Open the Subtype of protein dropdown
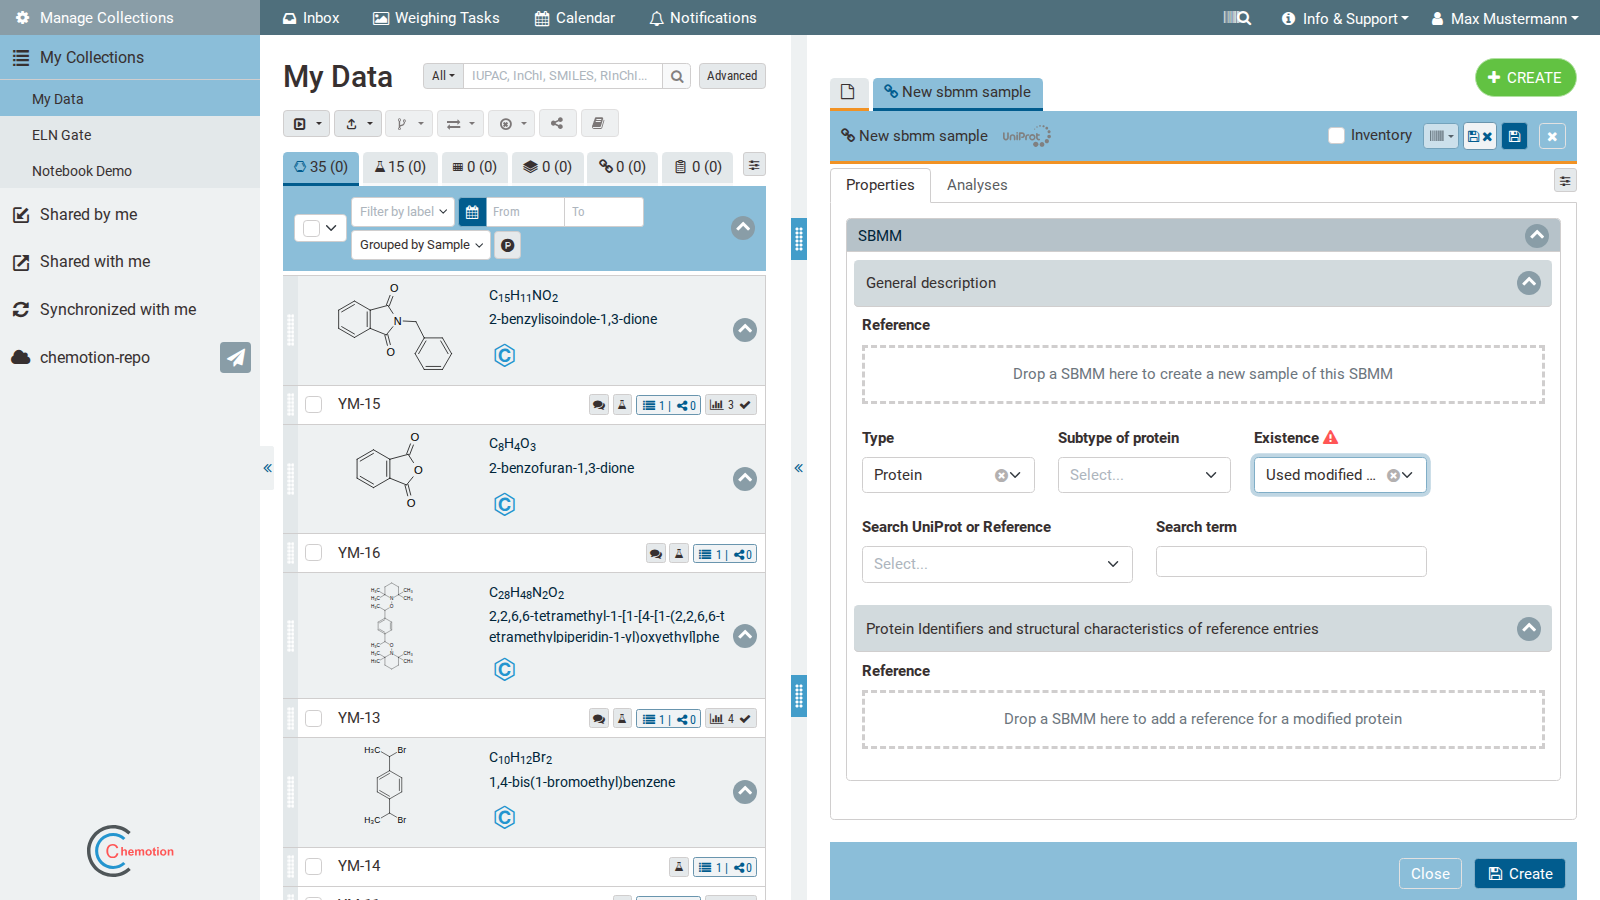Screen dimensions: 1600x900 tap(1143, 475)
